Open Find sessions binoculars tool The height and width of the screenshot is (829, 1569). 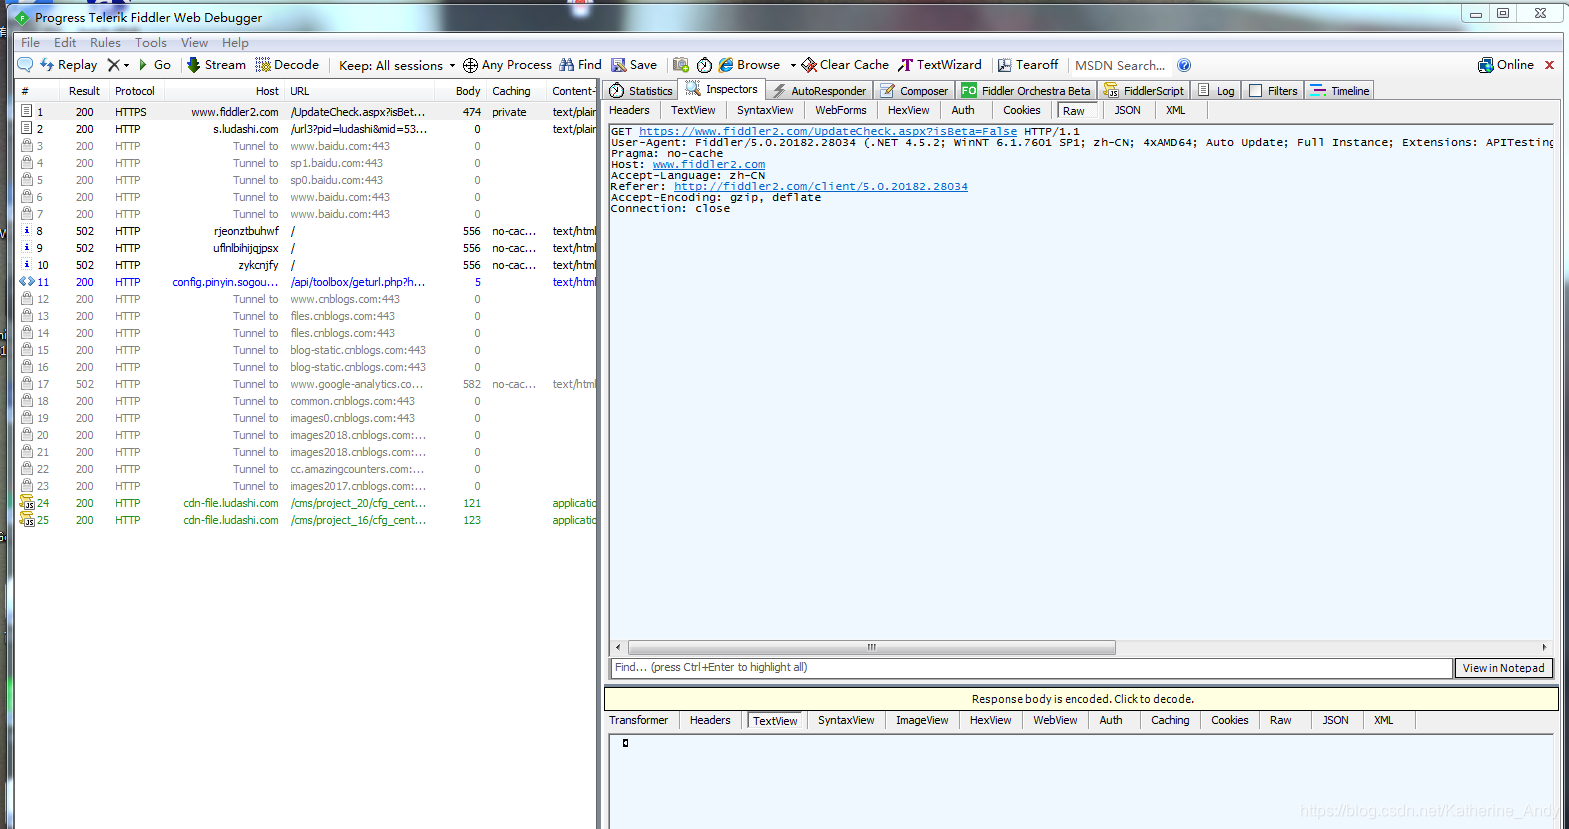click(580, 65)
